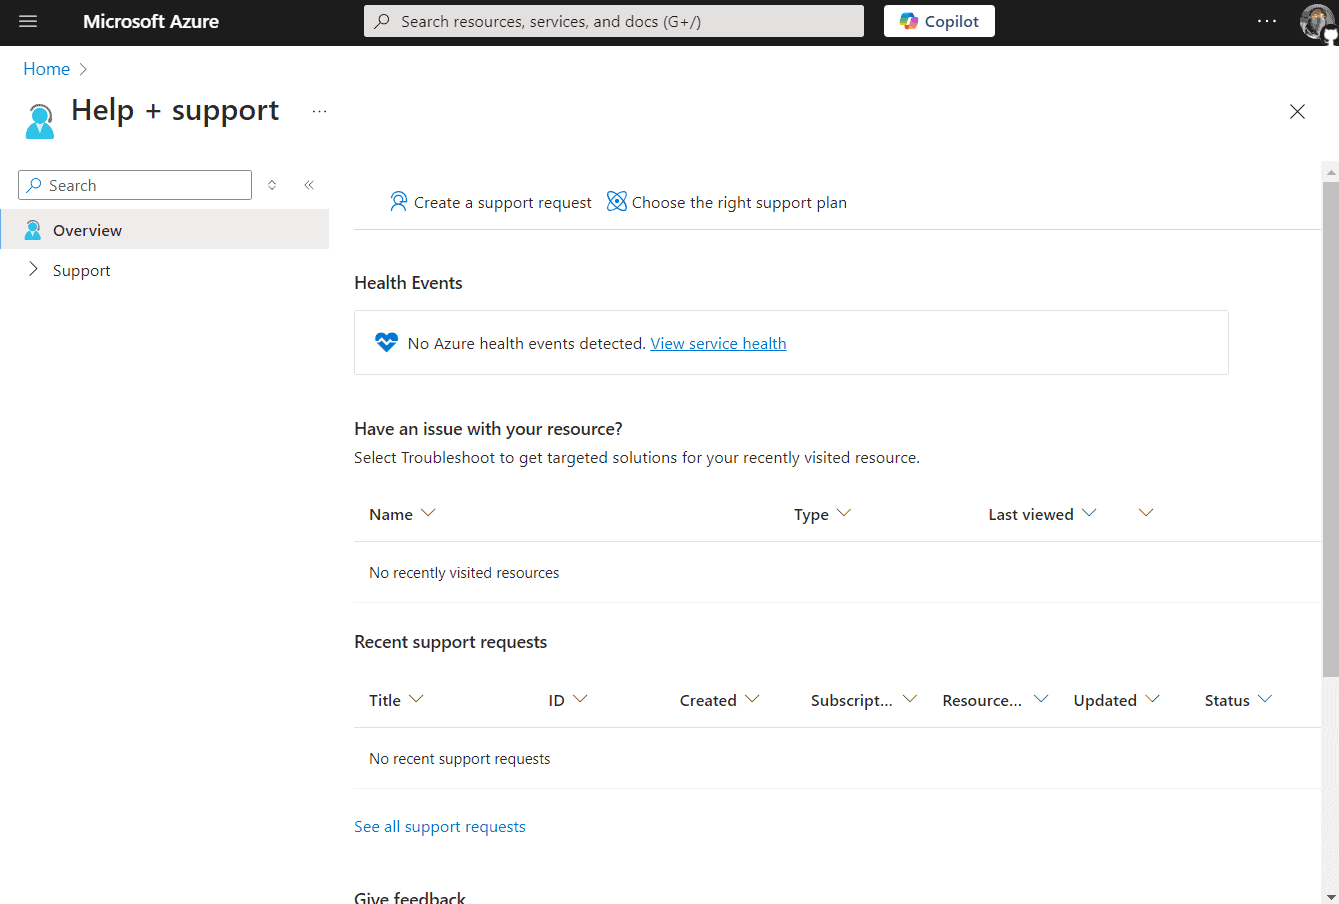Open the Name column dropdown
Image resolution: width=1339 pixels, height=904 pixels.
(428, 513)
